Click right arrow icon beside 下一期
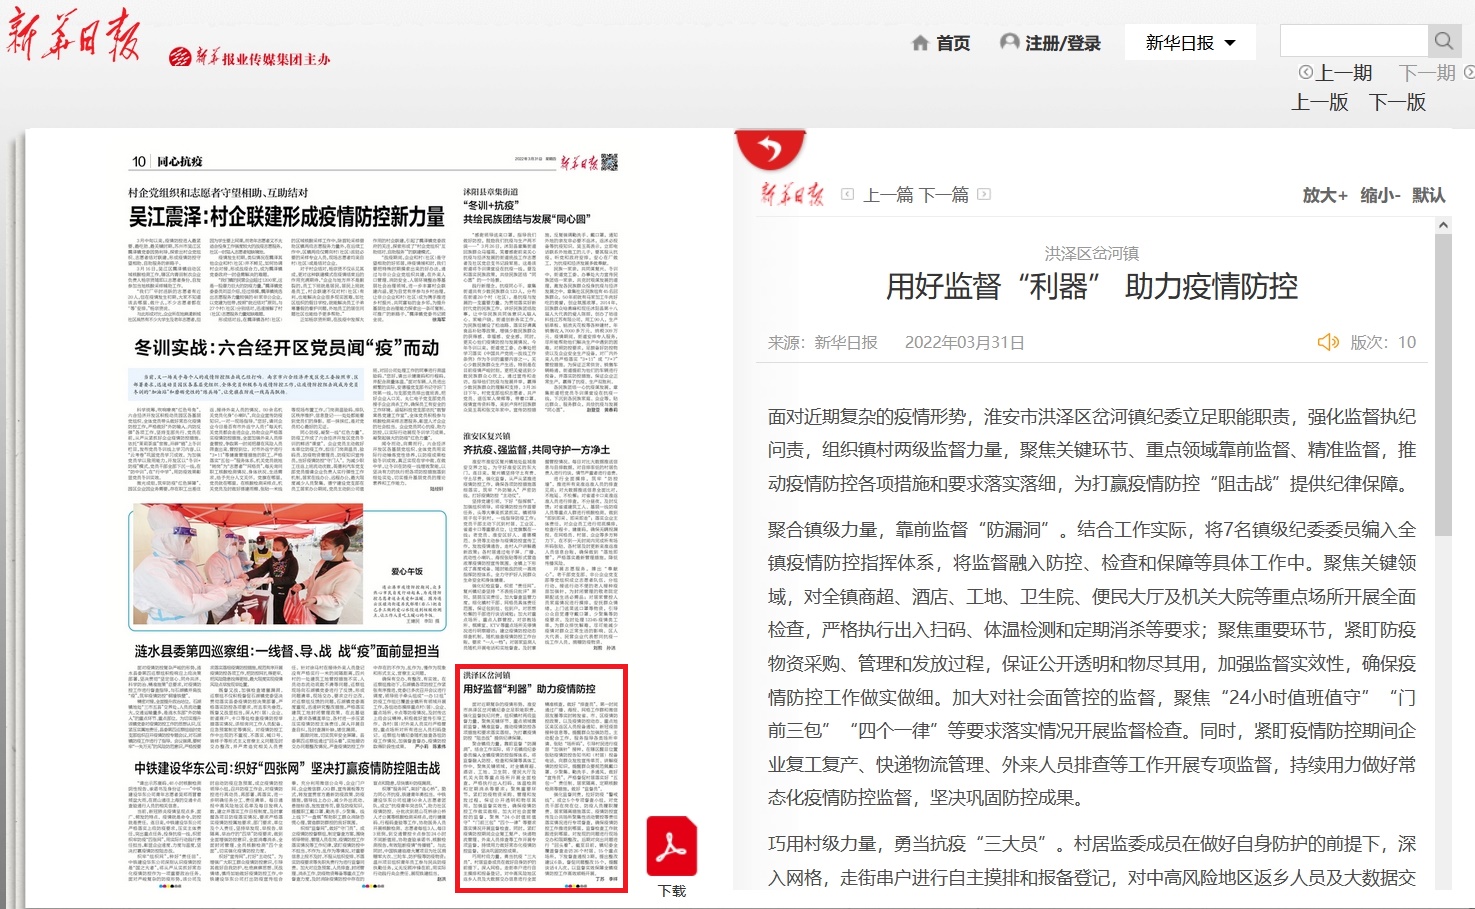Image resolution: width=1475 pixels, height=909 pixels. click(1469, 72)
